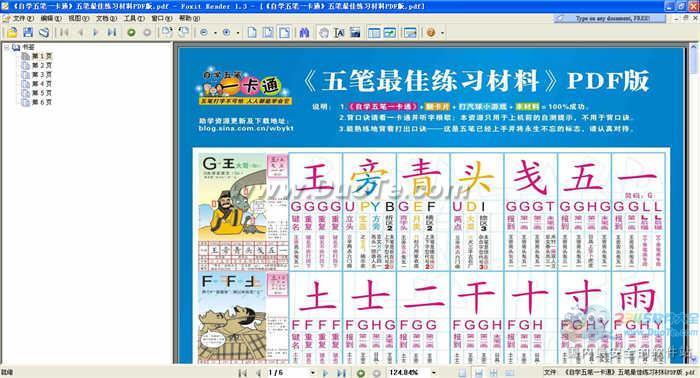Viewport: 700px width, 378px height.
Task: Rotate page using second rotate icon
Action: [183, 32]
